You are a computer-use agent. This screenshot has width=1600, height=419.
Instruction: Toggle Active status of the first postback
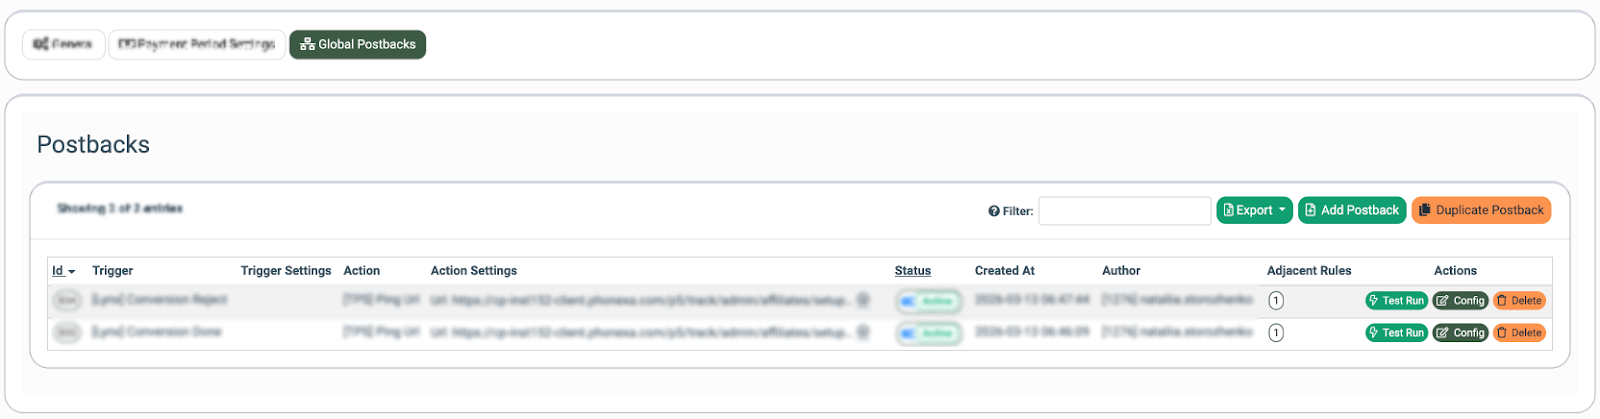(928, 301)
